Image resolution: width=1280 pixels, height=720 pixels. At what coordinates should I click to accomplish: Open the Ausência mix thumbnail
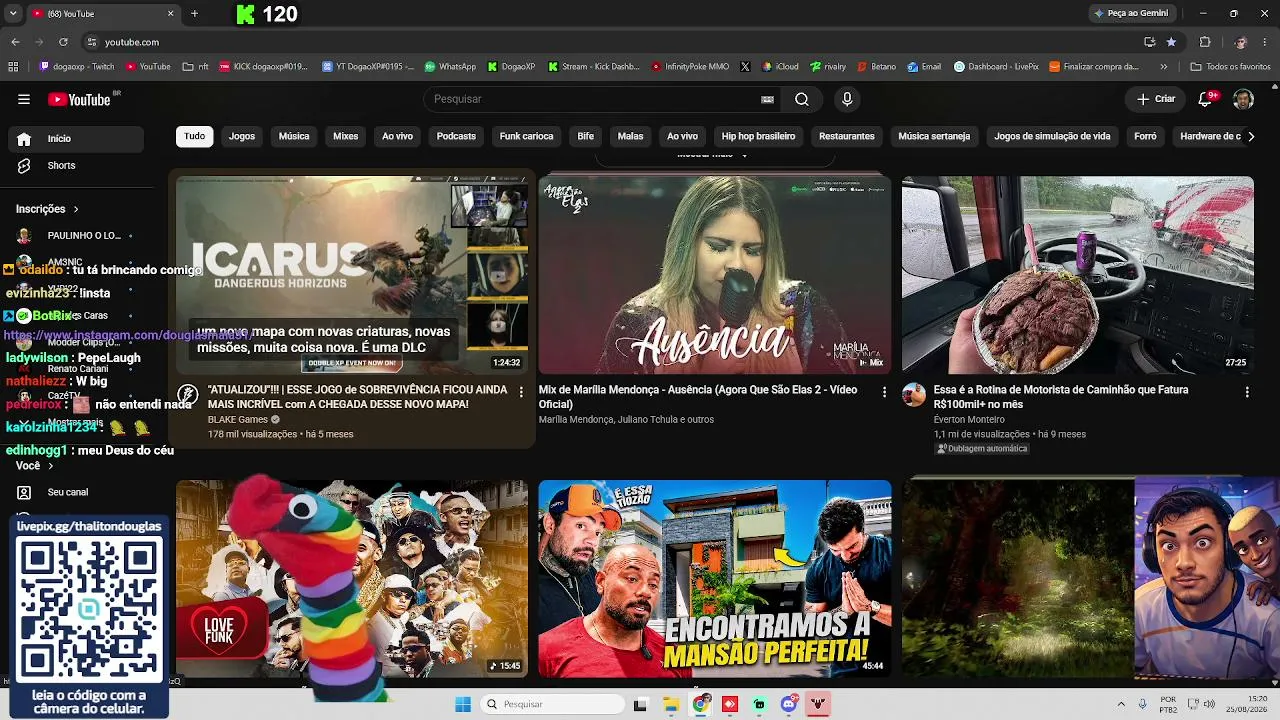715,275
